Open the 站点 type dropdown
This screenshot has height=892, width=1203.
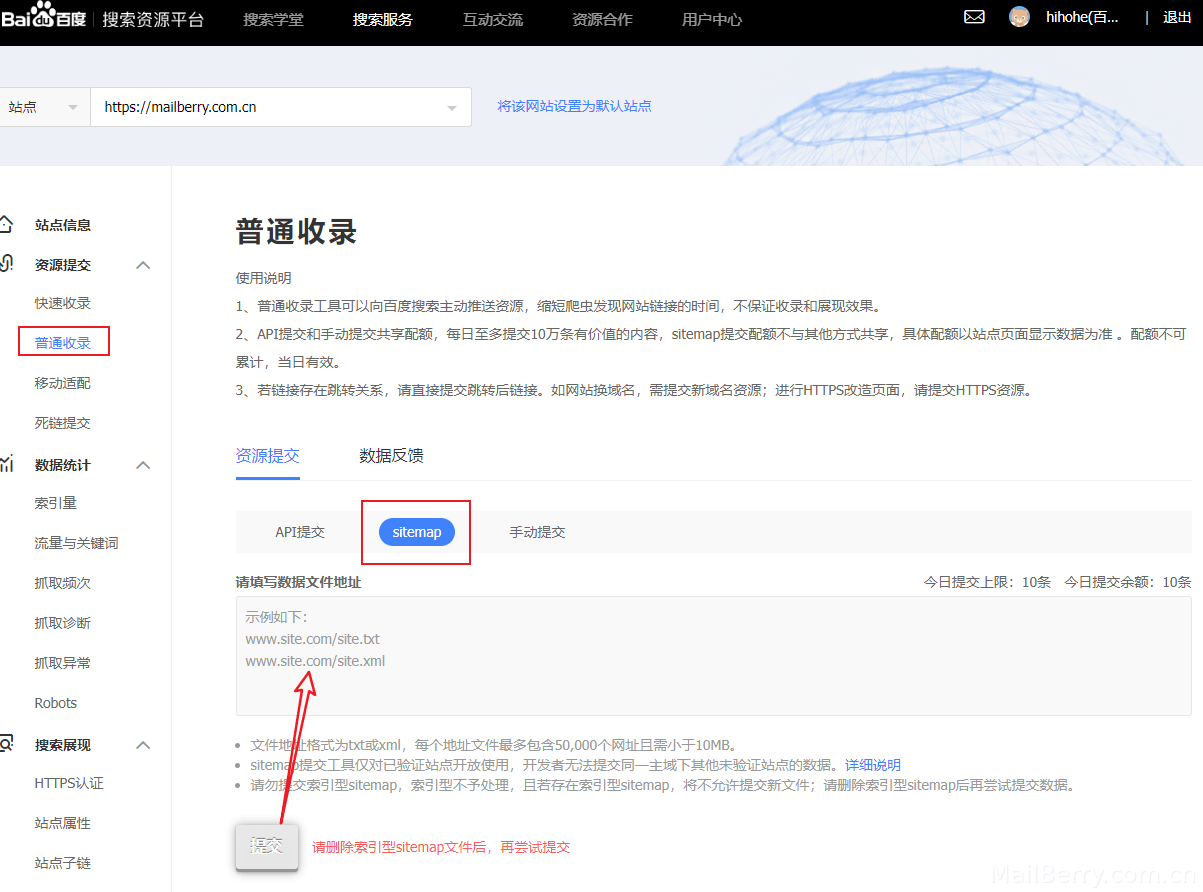tap(45, 107)
